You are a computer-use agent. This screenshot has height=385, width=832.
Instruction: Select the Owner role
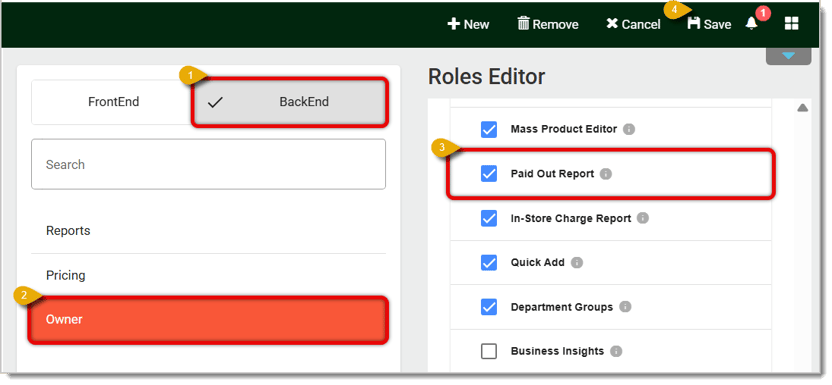[209, 320]
